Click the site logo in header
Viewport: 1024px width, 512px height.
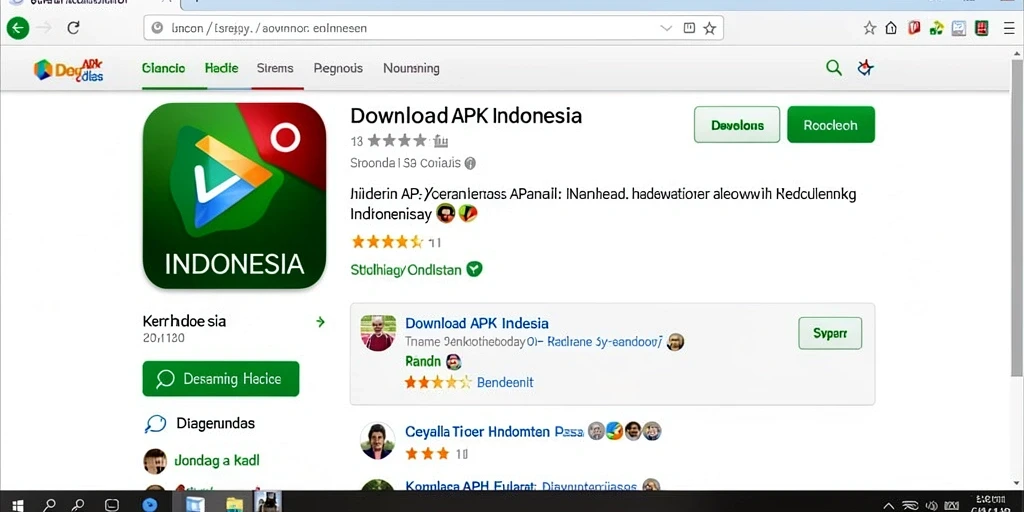(69, 69)
